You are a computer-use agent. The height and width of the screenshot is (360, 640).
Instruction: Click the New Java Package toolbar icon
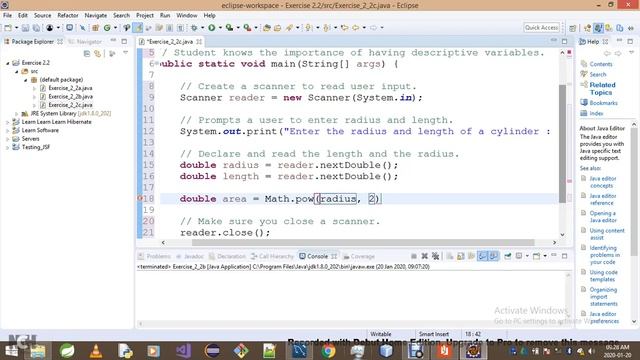tap(96, 28)
